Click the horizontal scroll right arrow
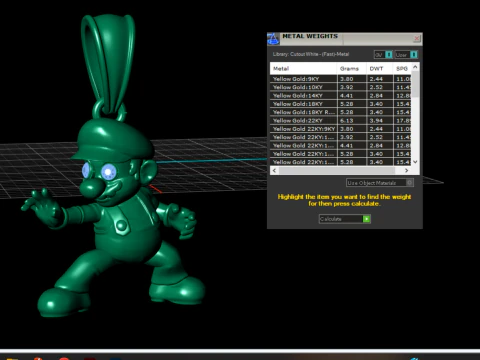 click(x=406, y=170)
